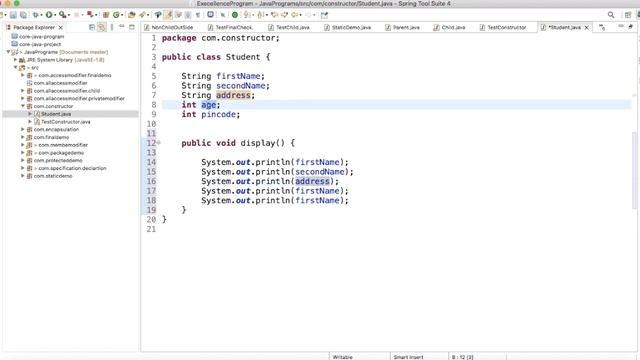
Task: Switch to the TestConstructor editor tab
Action: click(x=503, y=27)
